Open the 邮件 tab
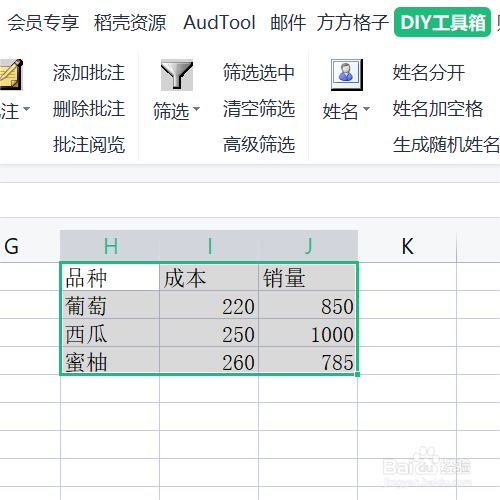Image resolution: width=500 pixels, height=500 pixels. [288, 23]
